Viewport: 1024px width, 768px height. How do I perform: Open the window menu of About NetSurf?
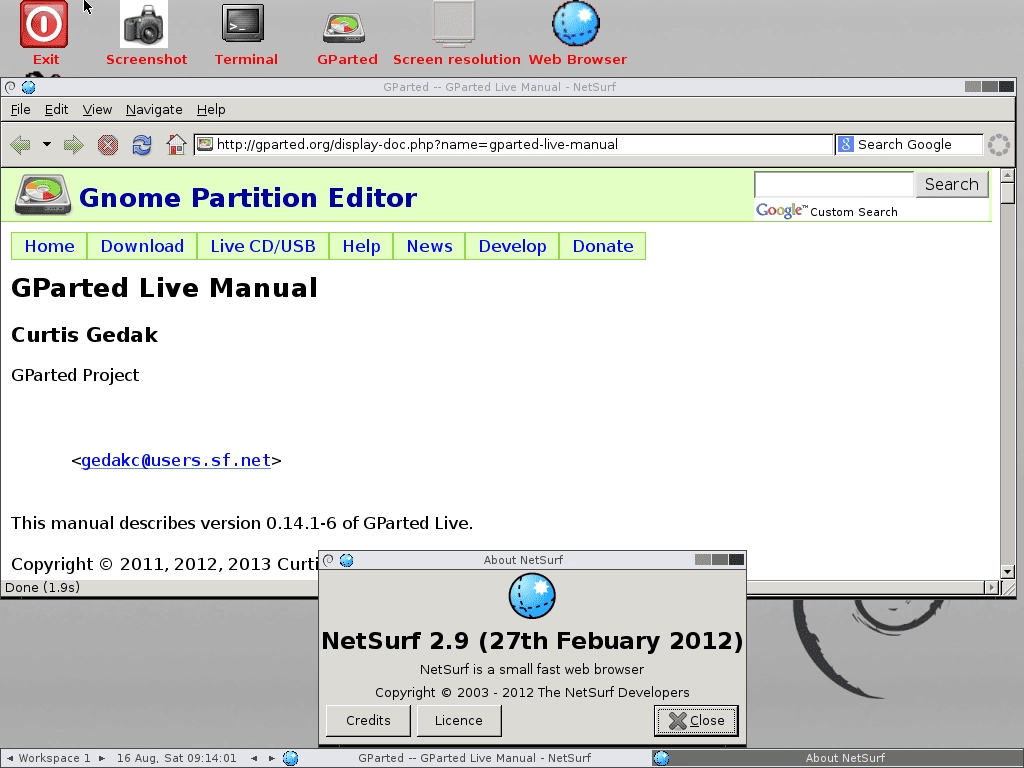328,560
